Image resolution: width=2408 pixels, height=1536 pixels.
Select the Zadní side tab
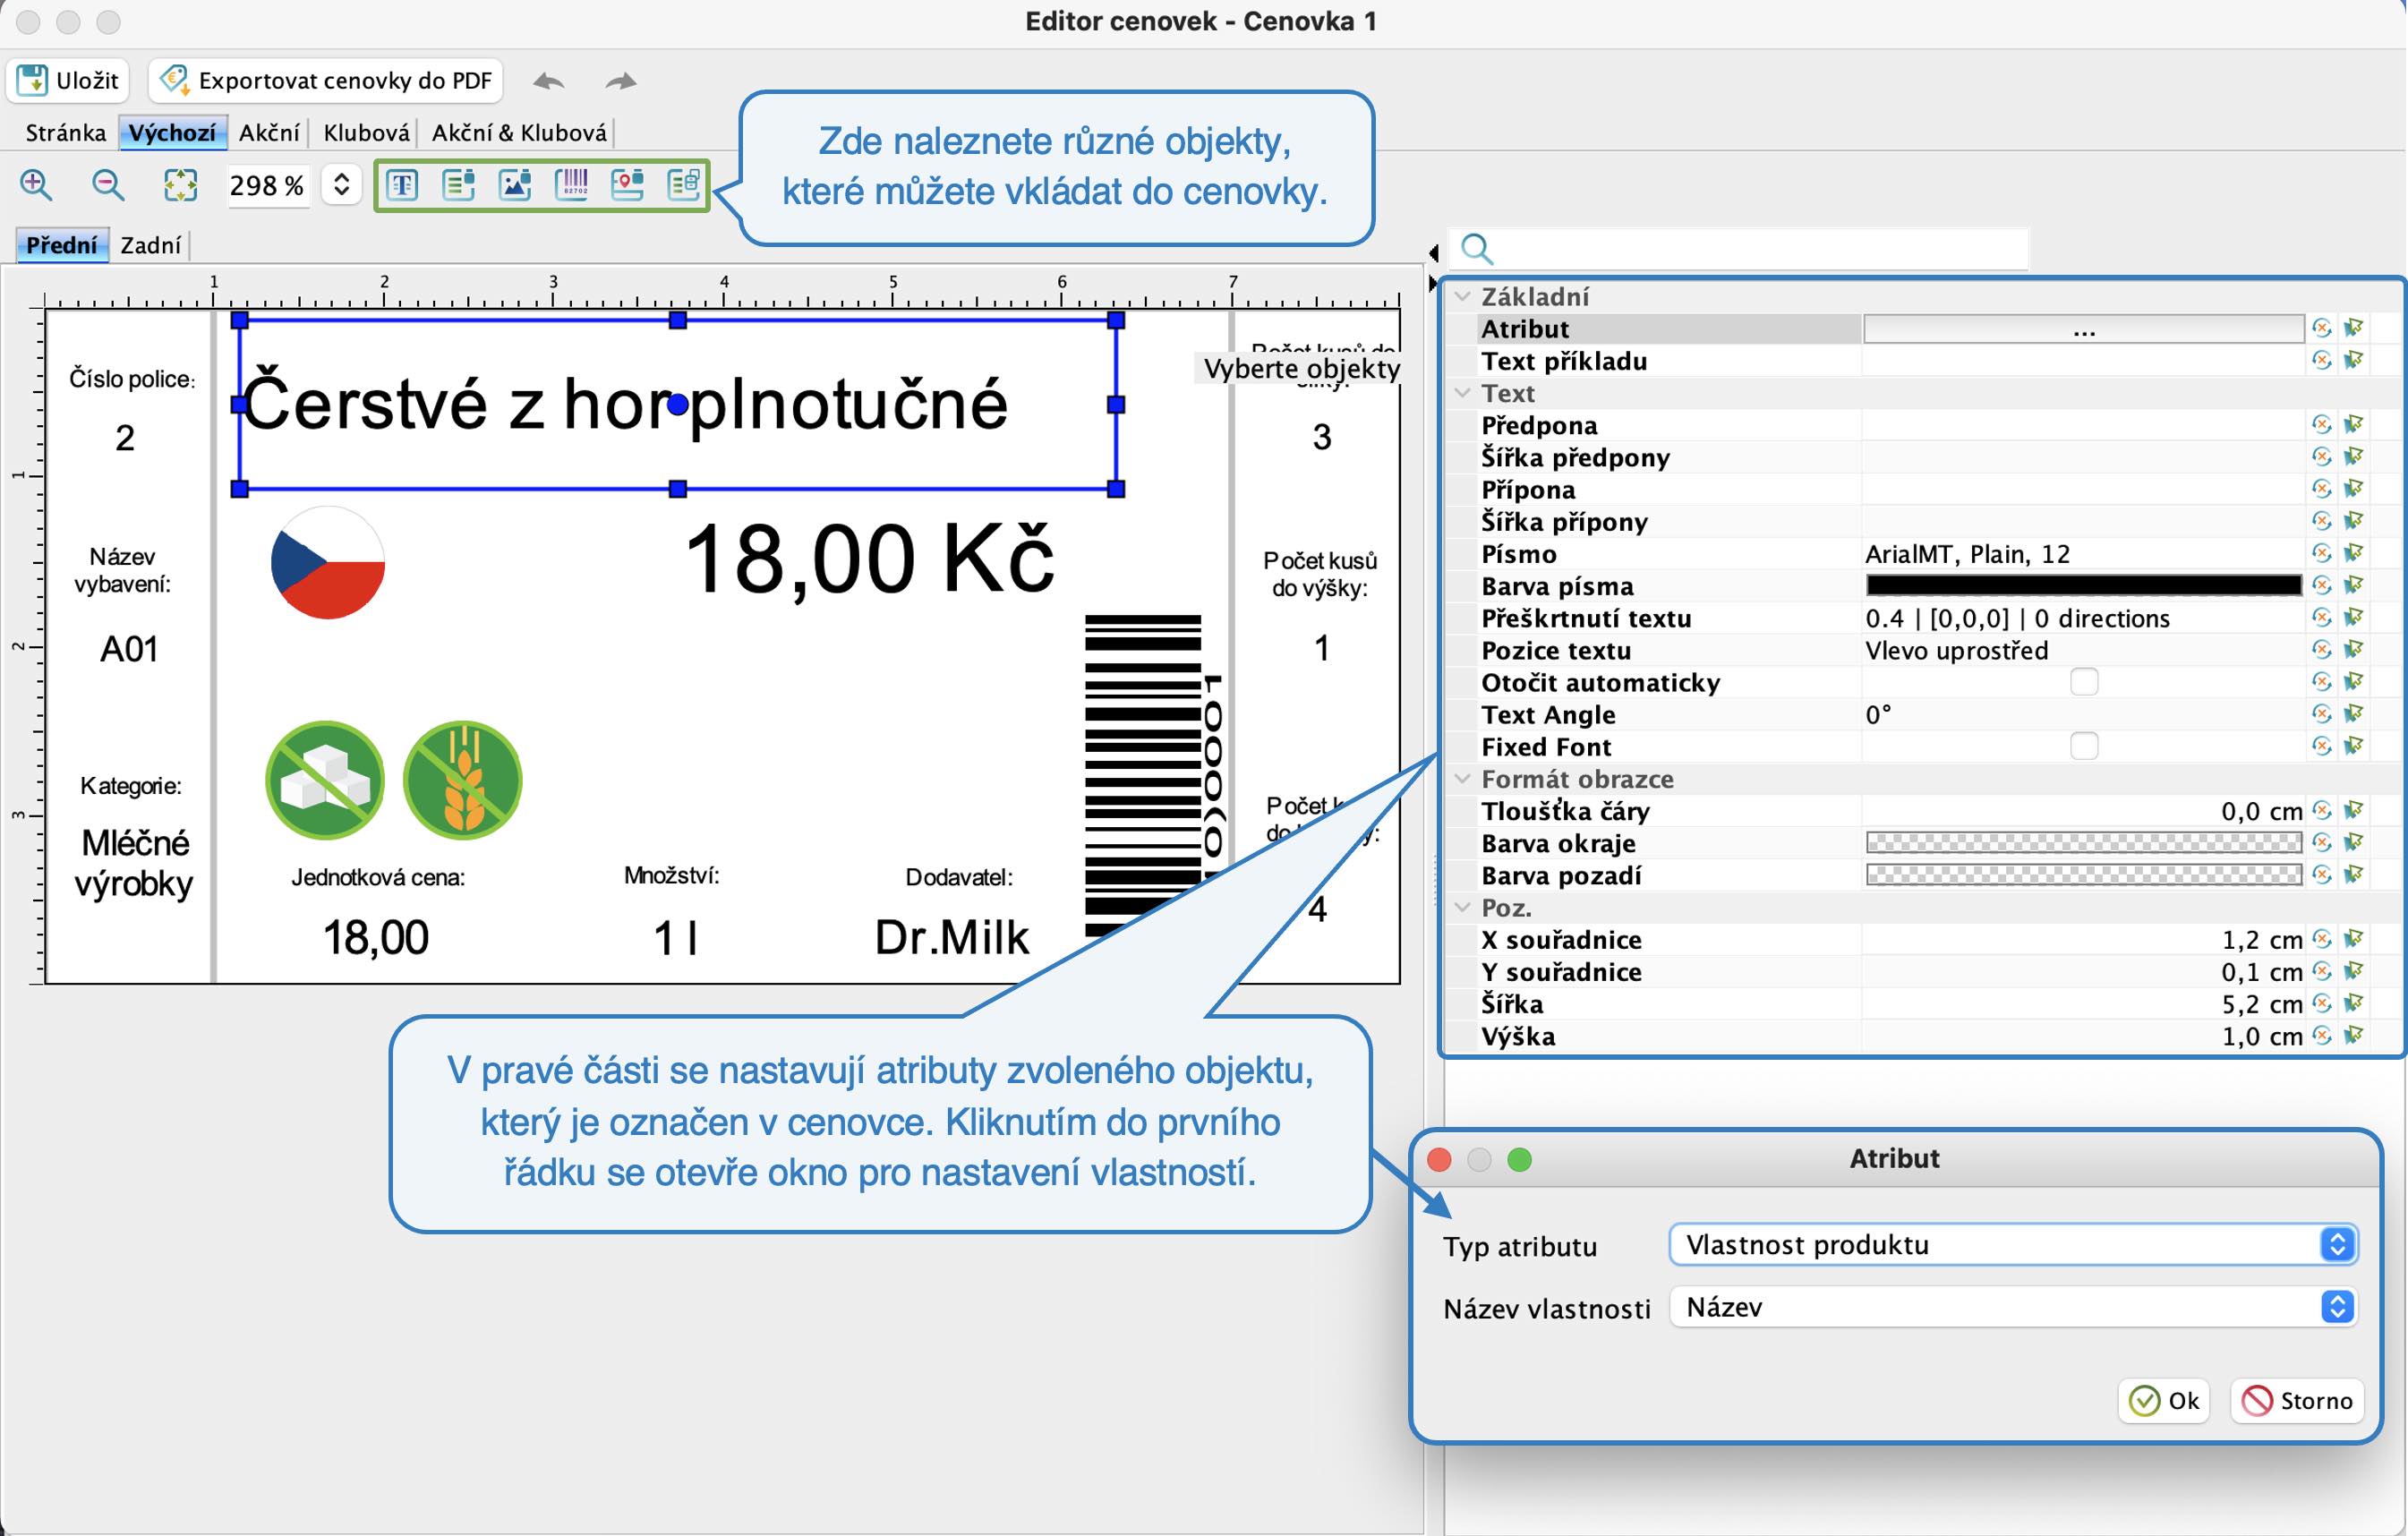point(150,245)
